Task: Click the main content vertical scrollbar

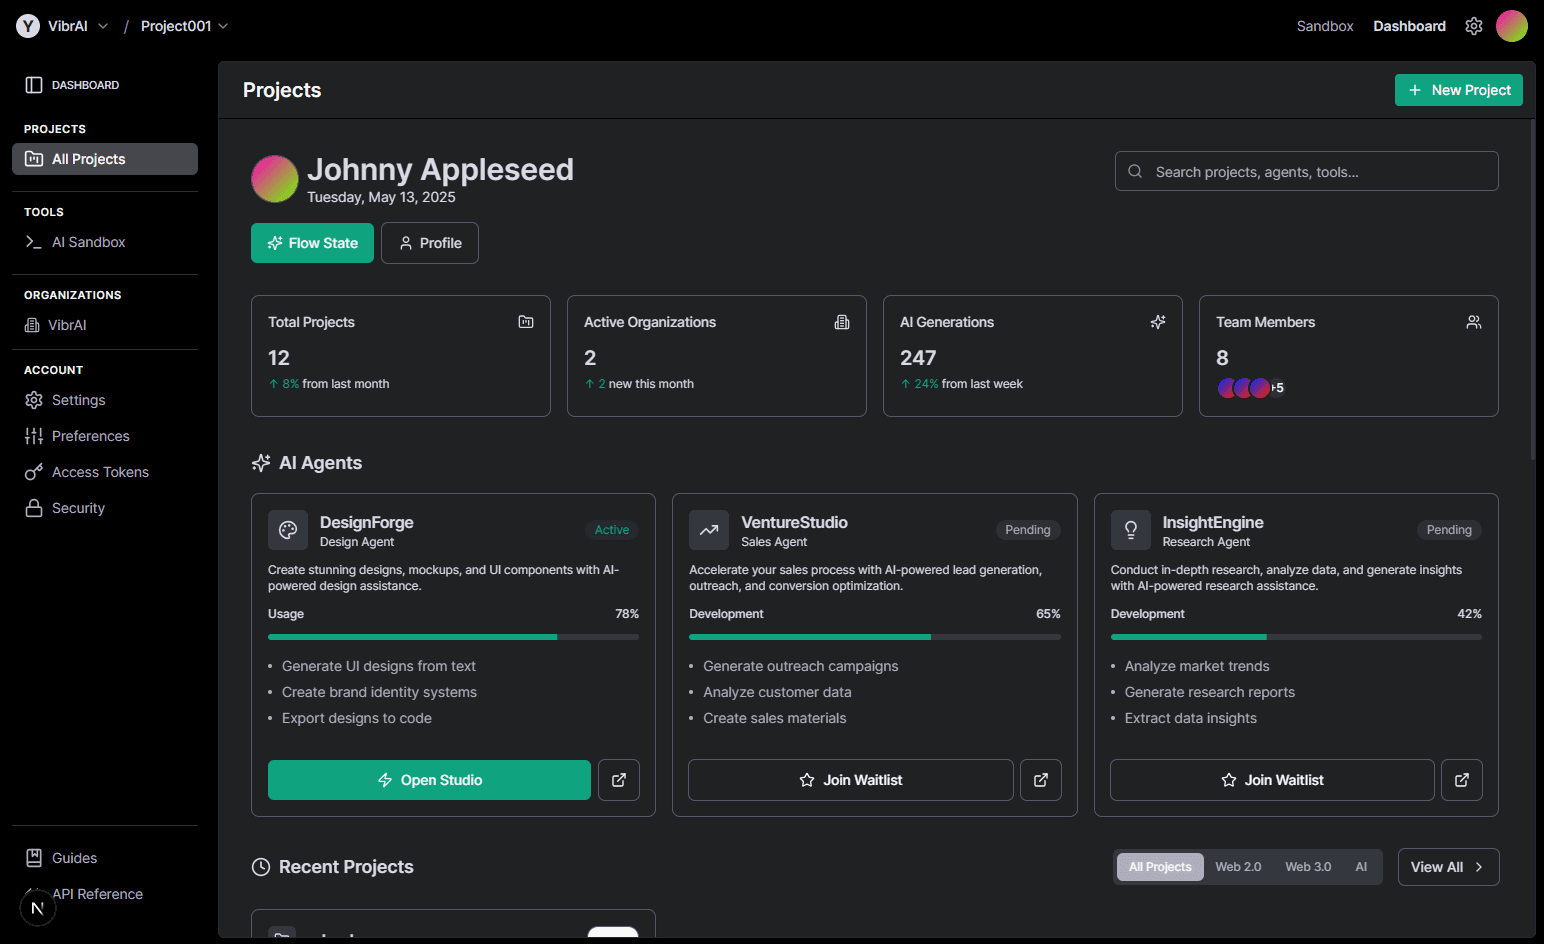Action: click(x=1532, y=290)
